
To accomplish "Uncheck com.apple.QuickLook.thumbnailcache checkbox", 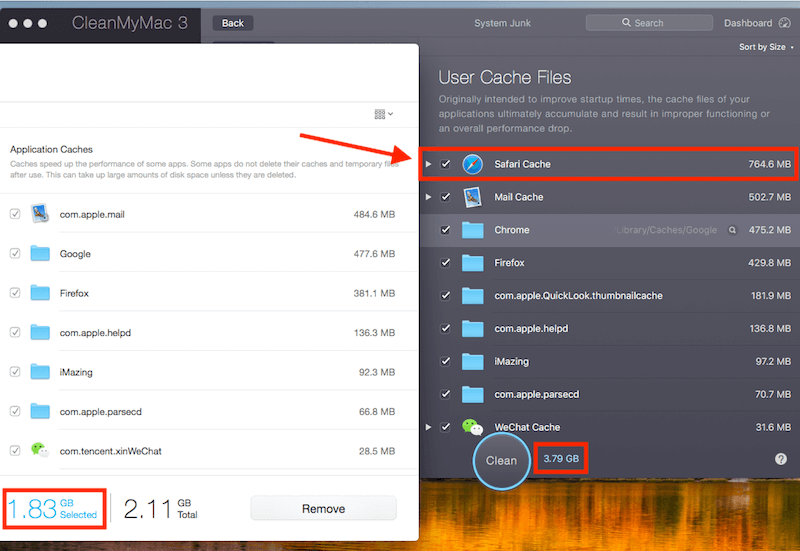I will point(445,296).
